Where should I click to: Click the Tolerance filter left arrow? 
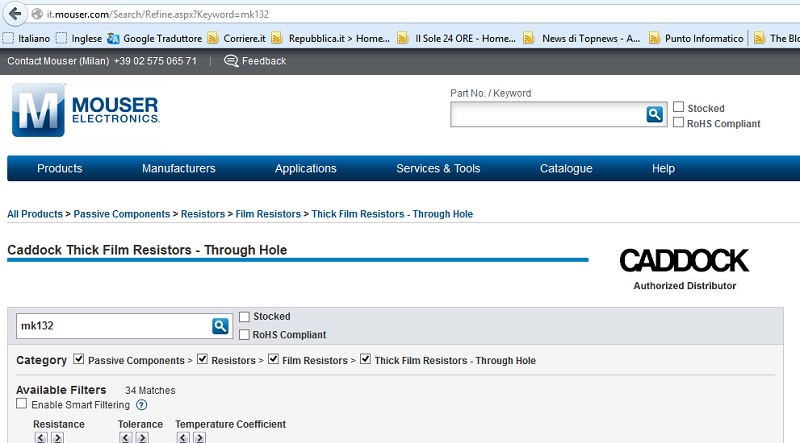click(x=126, y=438)
